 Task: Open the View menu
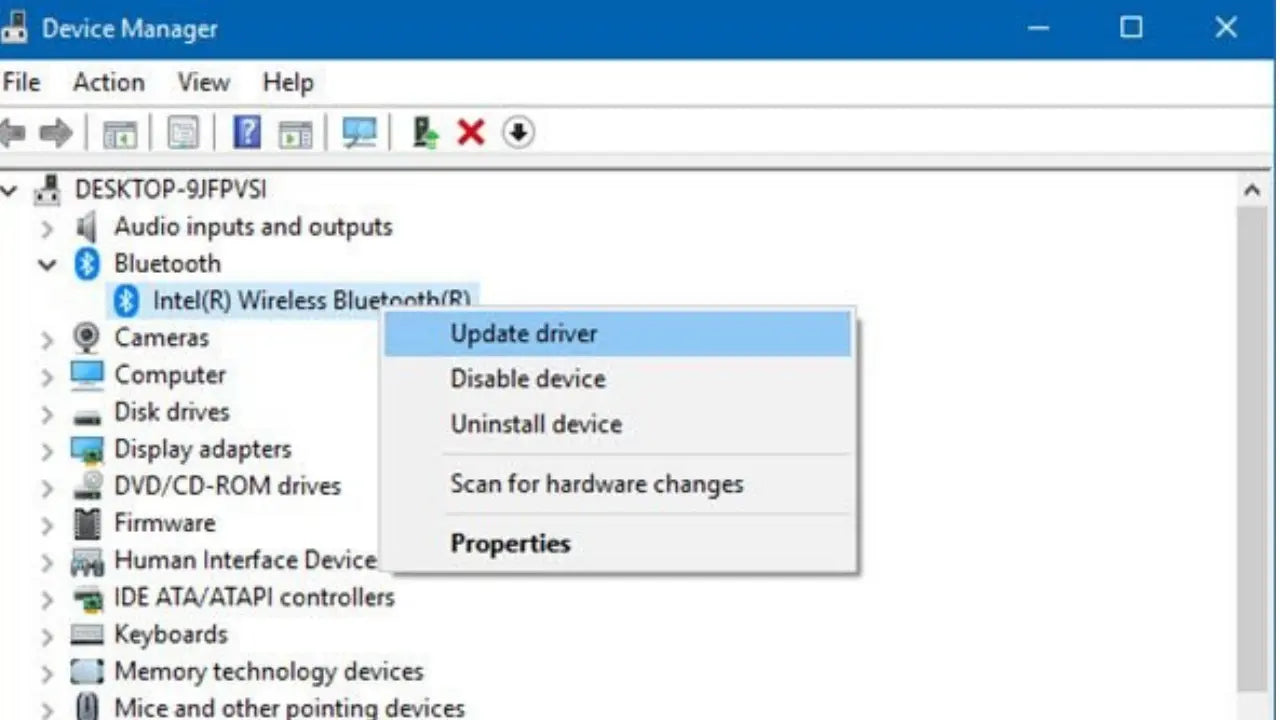(x=203, y=82)
